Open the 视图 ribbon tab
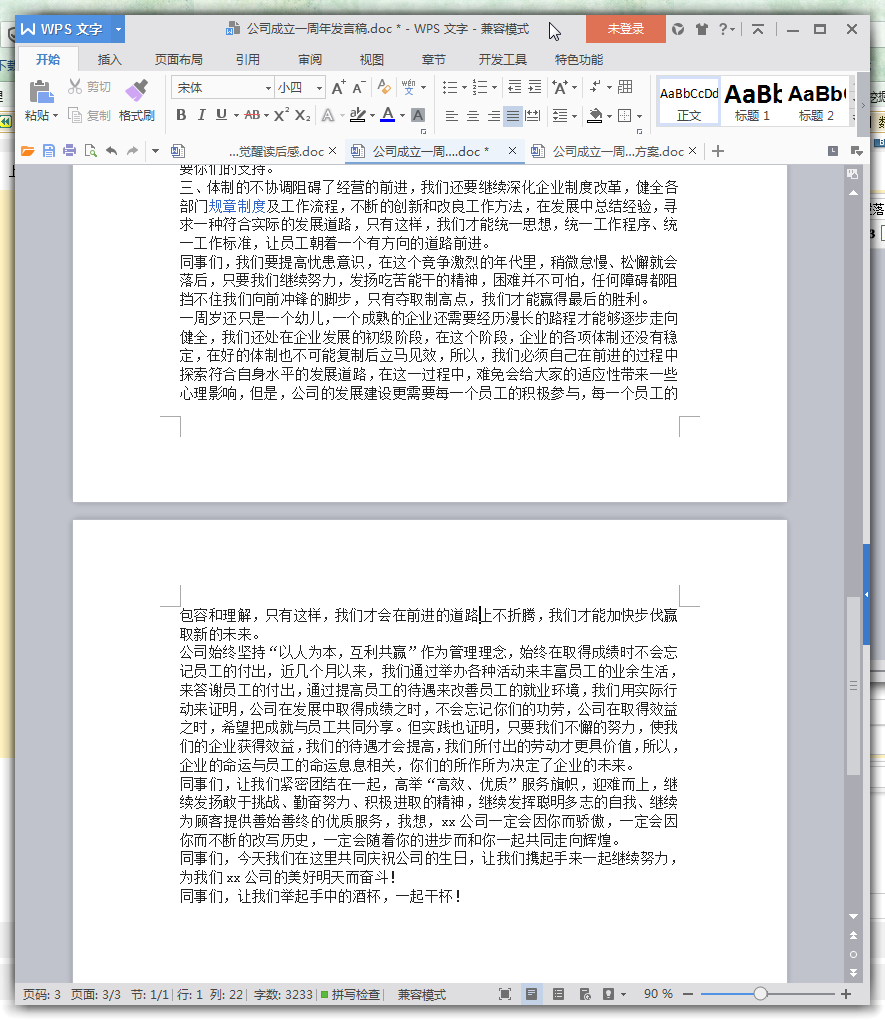885x1020 pixels. tap(372, 60)
